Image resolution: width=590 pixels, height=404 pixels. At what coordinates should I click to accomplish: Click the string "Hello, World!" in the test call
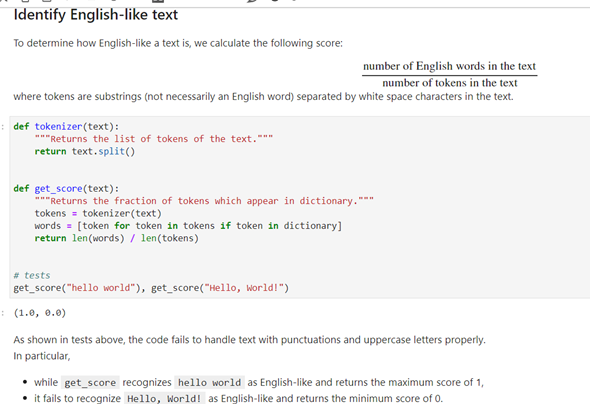click(244, 288)
